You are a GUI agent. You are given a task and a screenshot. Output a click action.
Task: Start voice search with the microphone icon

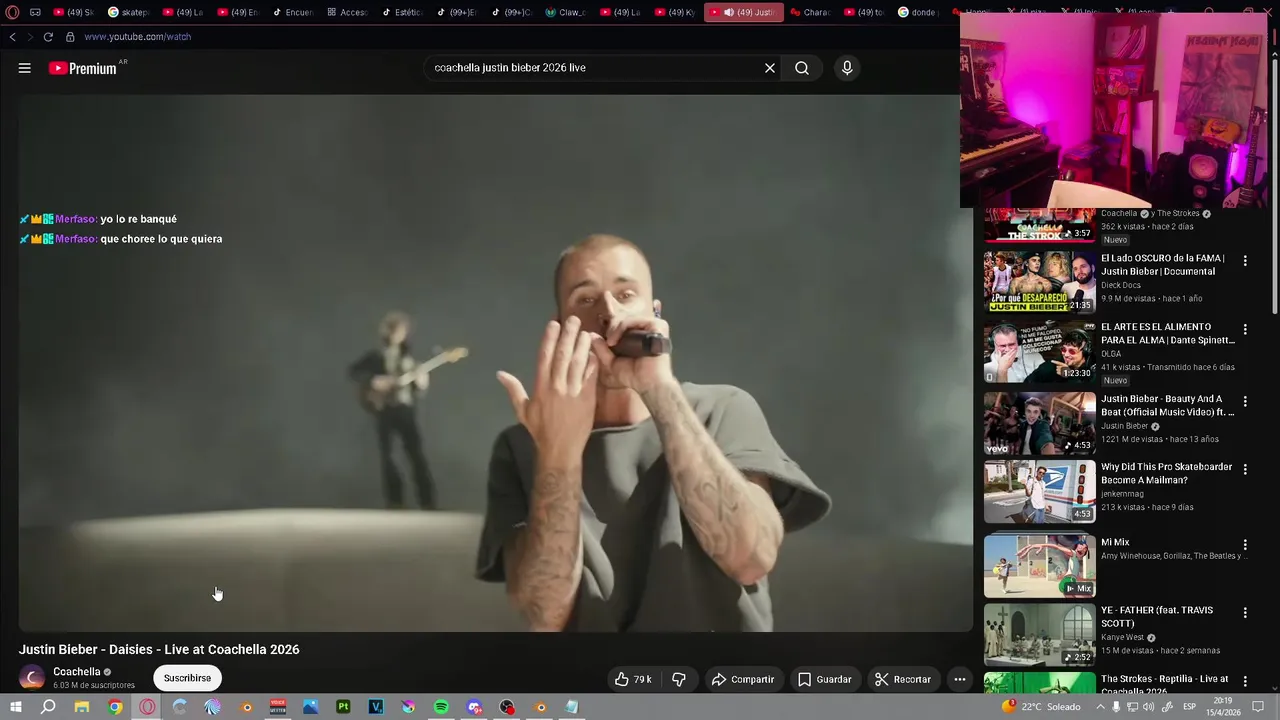pos(847,68)
